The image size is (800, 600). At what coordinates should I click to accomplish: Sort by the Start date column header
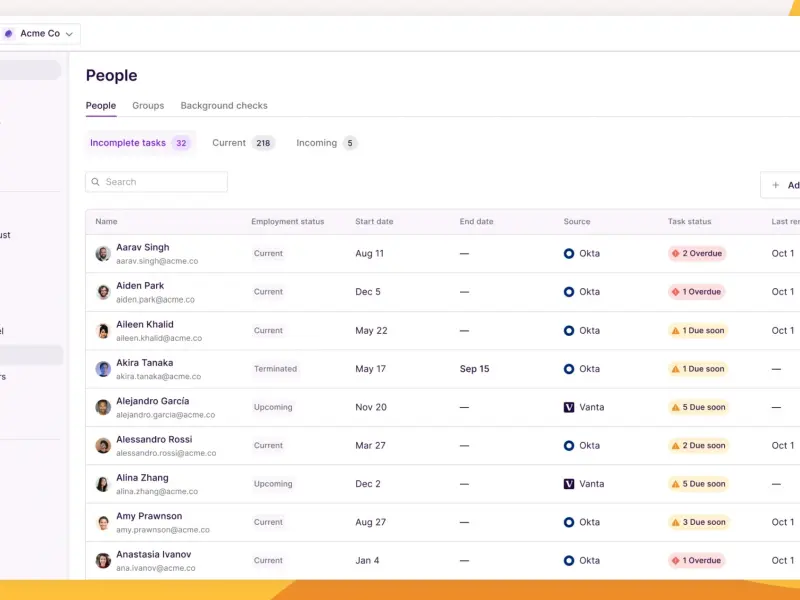(x=374, y=222)
